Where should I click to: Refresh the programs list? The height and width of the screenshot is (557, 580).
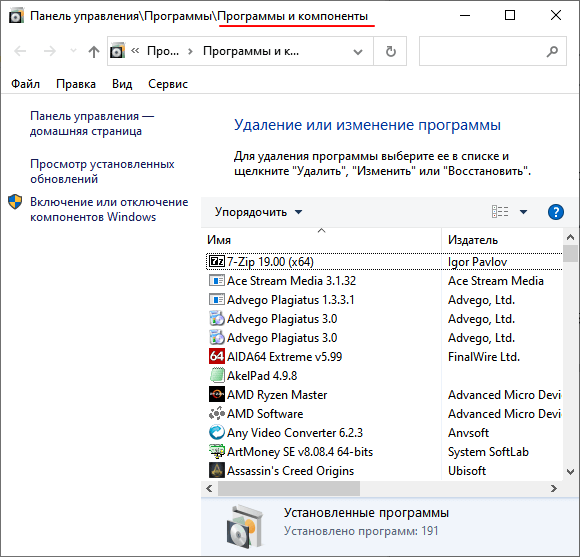point(391,51)
